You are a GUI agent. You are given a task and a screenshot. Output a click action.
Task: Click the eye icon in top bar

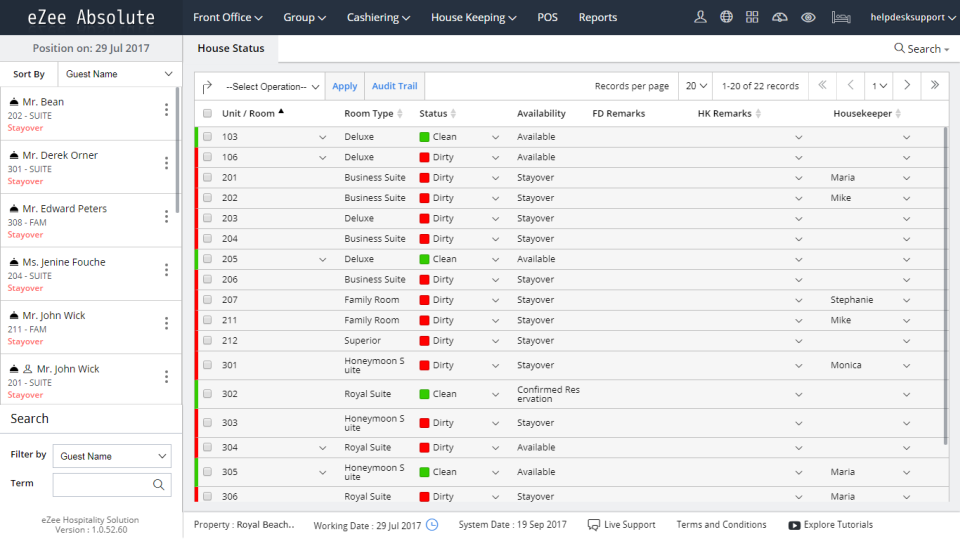point(808,17)
